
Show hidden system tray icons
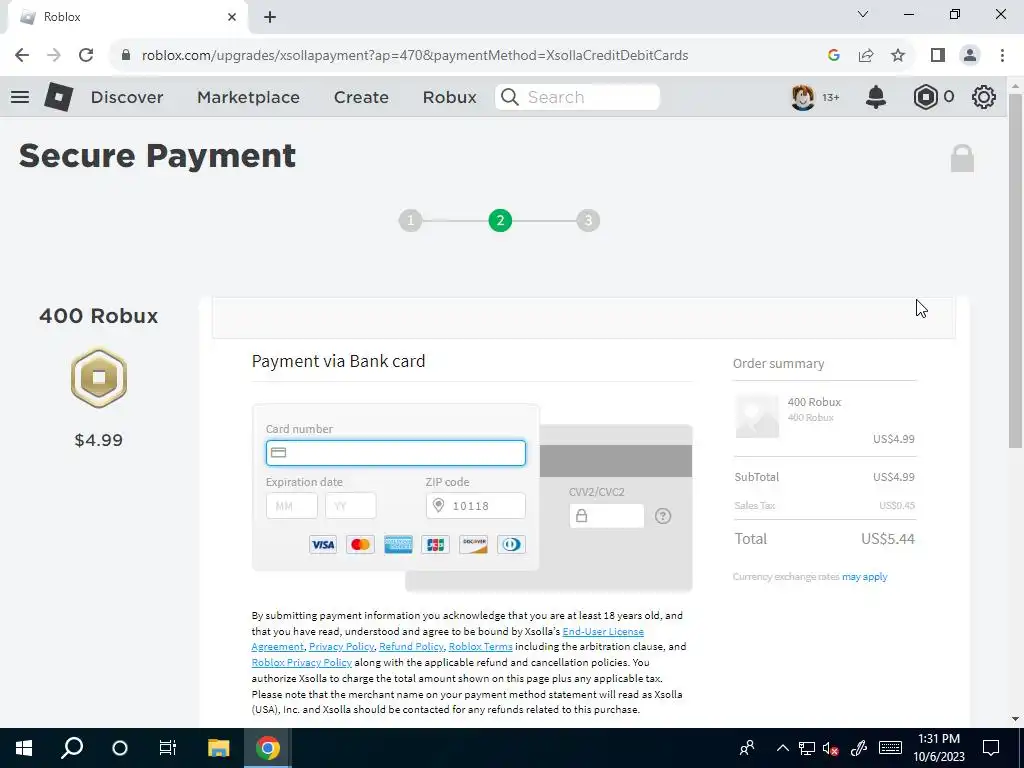(782, 748)
